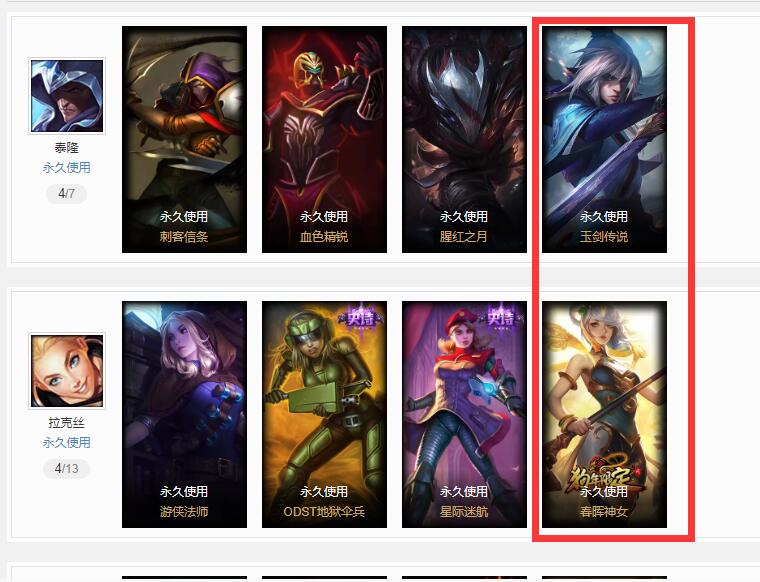Open the ODST地狱伞兵 skin card

point(324,414)
